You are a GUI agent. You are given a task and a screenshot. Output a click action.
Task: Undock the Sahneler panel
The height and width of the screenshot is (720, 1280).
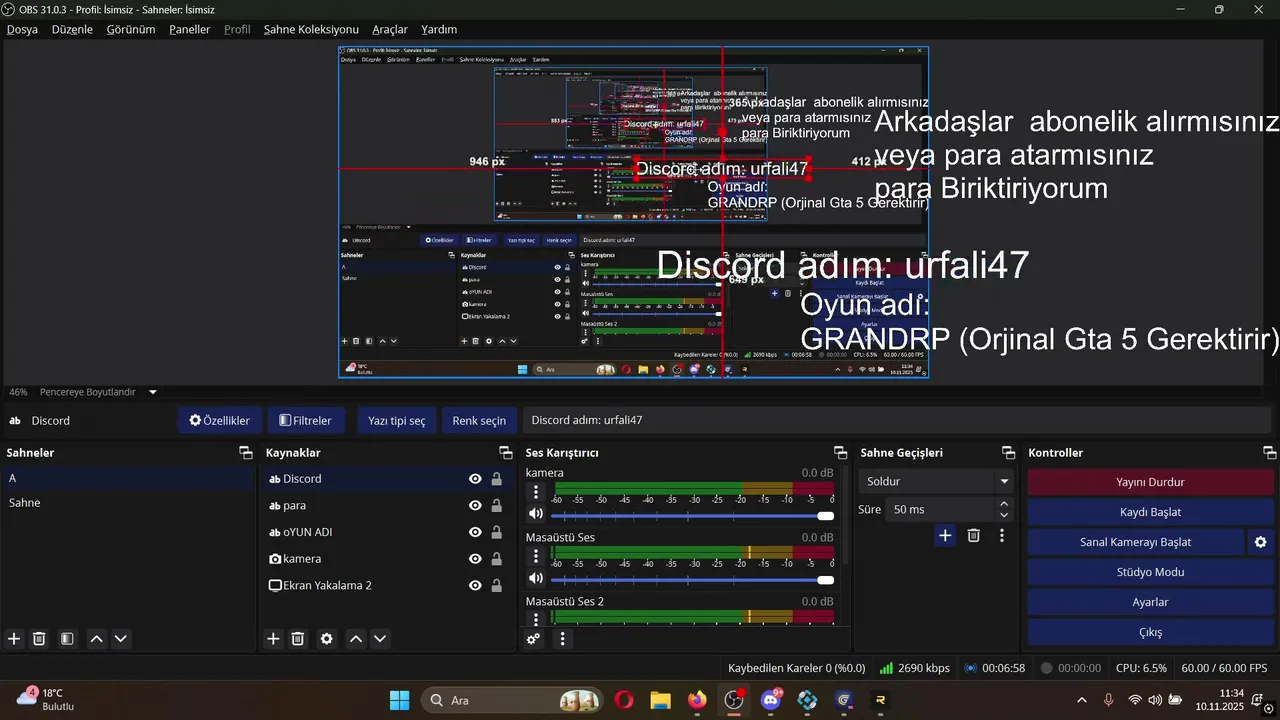coord(246,453)
